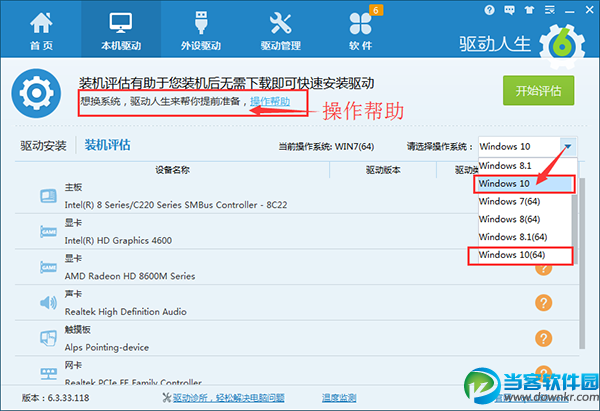Open the 温度监测 link
Image resolution: width=600 pixels, height=411 pixels.
(x=339, y=398)
